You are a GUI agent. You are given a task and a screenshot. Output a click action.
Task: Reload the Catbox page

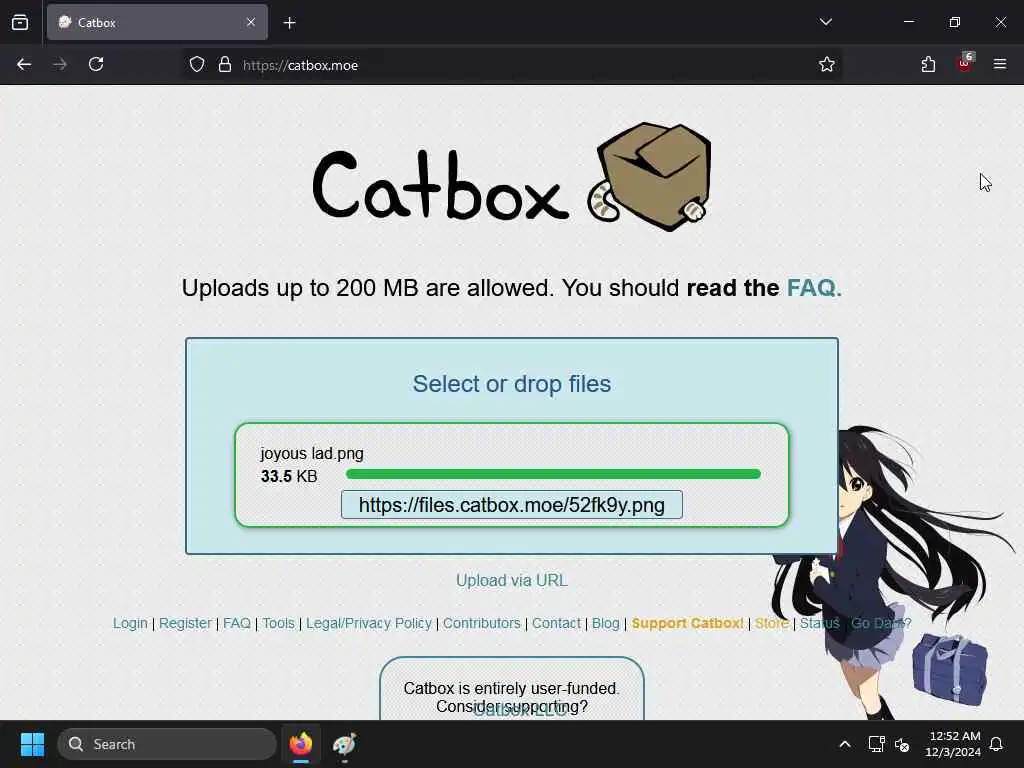point(96,64)
